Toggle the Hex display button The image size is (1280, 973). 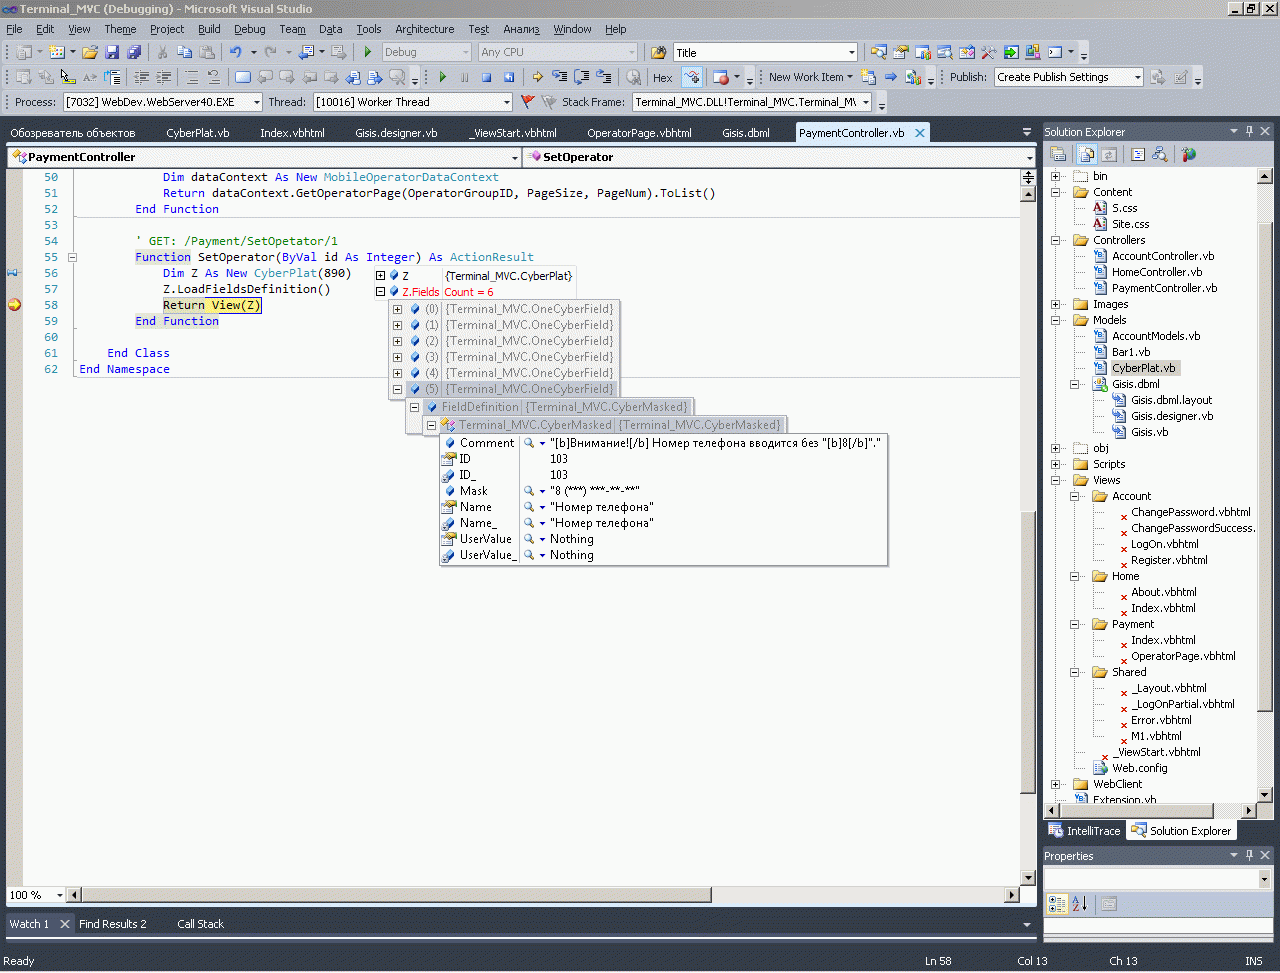coord(662,77)
